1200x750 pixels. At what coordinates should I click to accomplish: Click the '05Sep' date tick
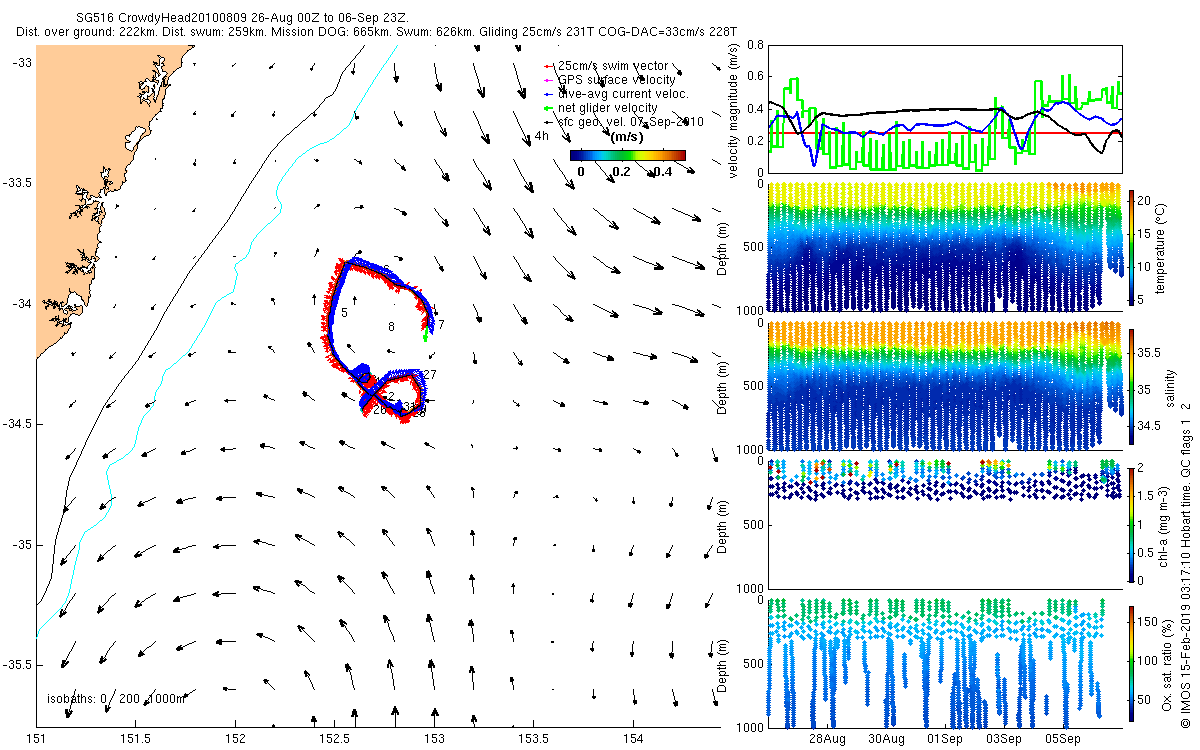coord(1063,739)
